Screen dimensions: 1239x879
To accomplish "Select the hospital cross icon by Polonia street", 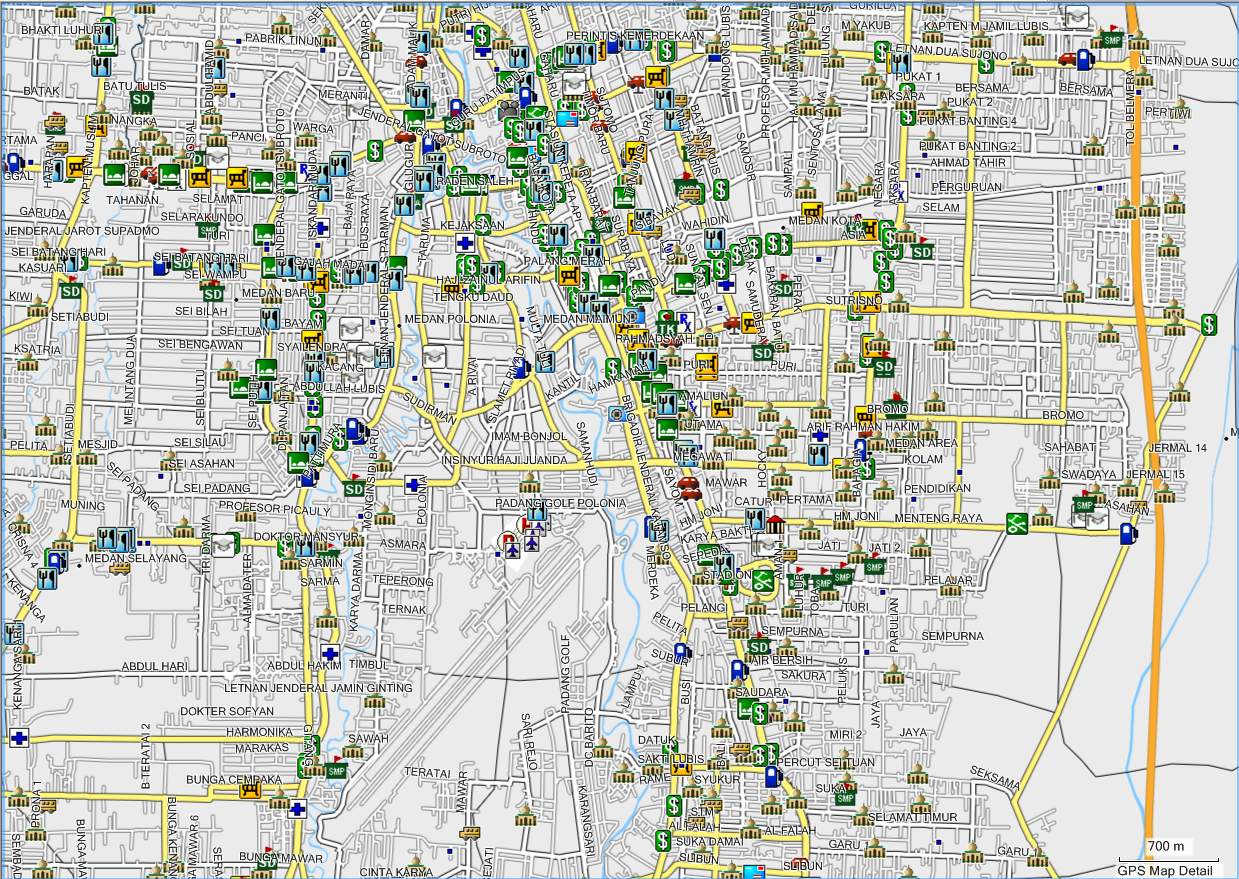I will [x=413, y=485].
